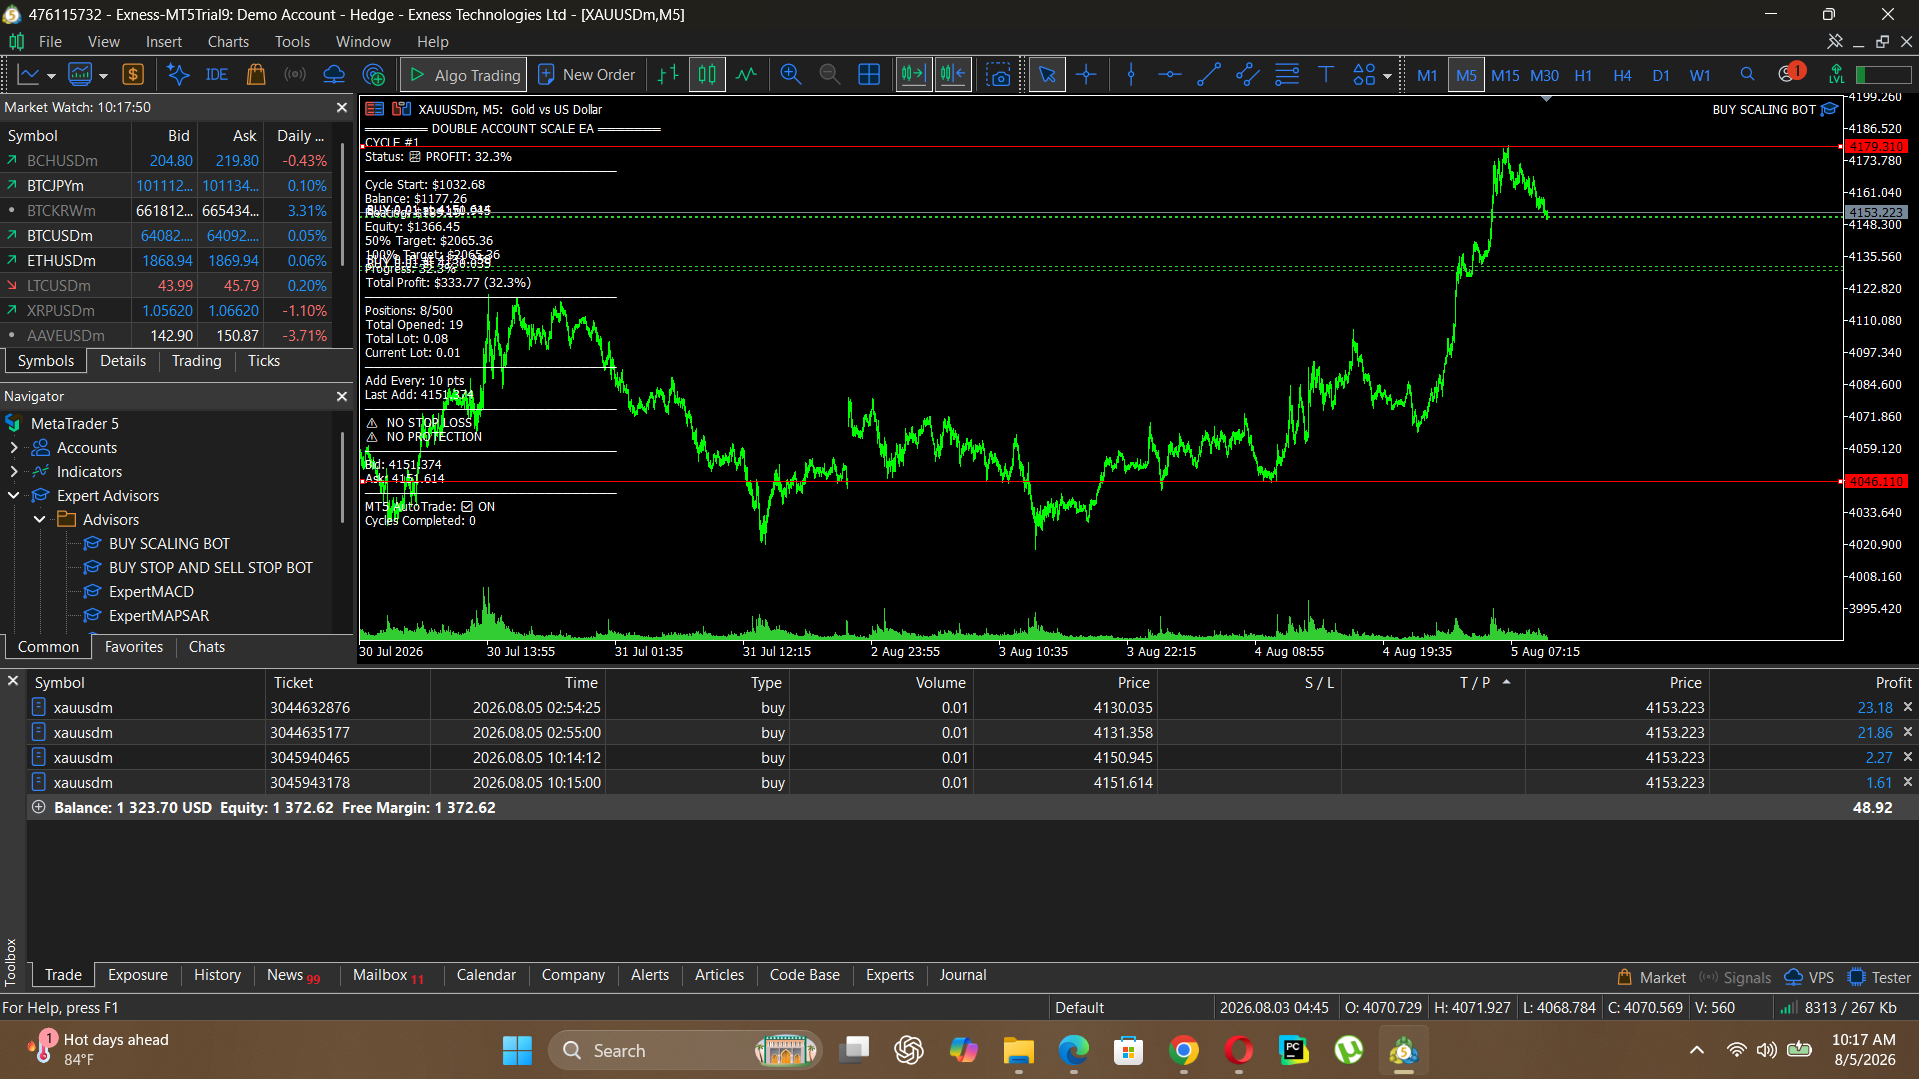This screenshot has width=1919, height=1079.
Task: Click the New Order button
Action: [586, 75]
